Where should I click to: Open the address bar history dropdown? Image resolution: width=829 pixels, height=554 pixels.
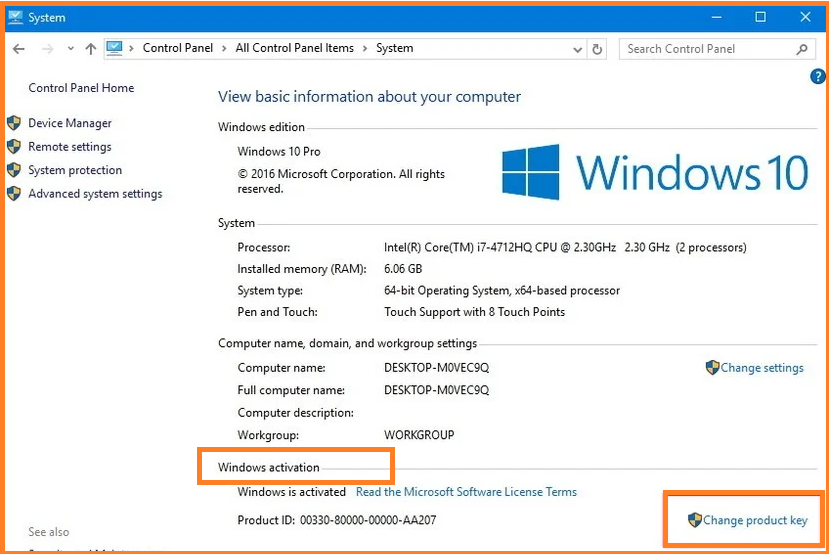(x=577, y=50)
